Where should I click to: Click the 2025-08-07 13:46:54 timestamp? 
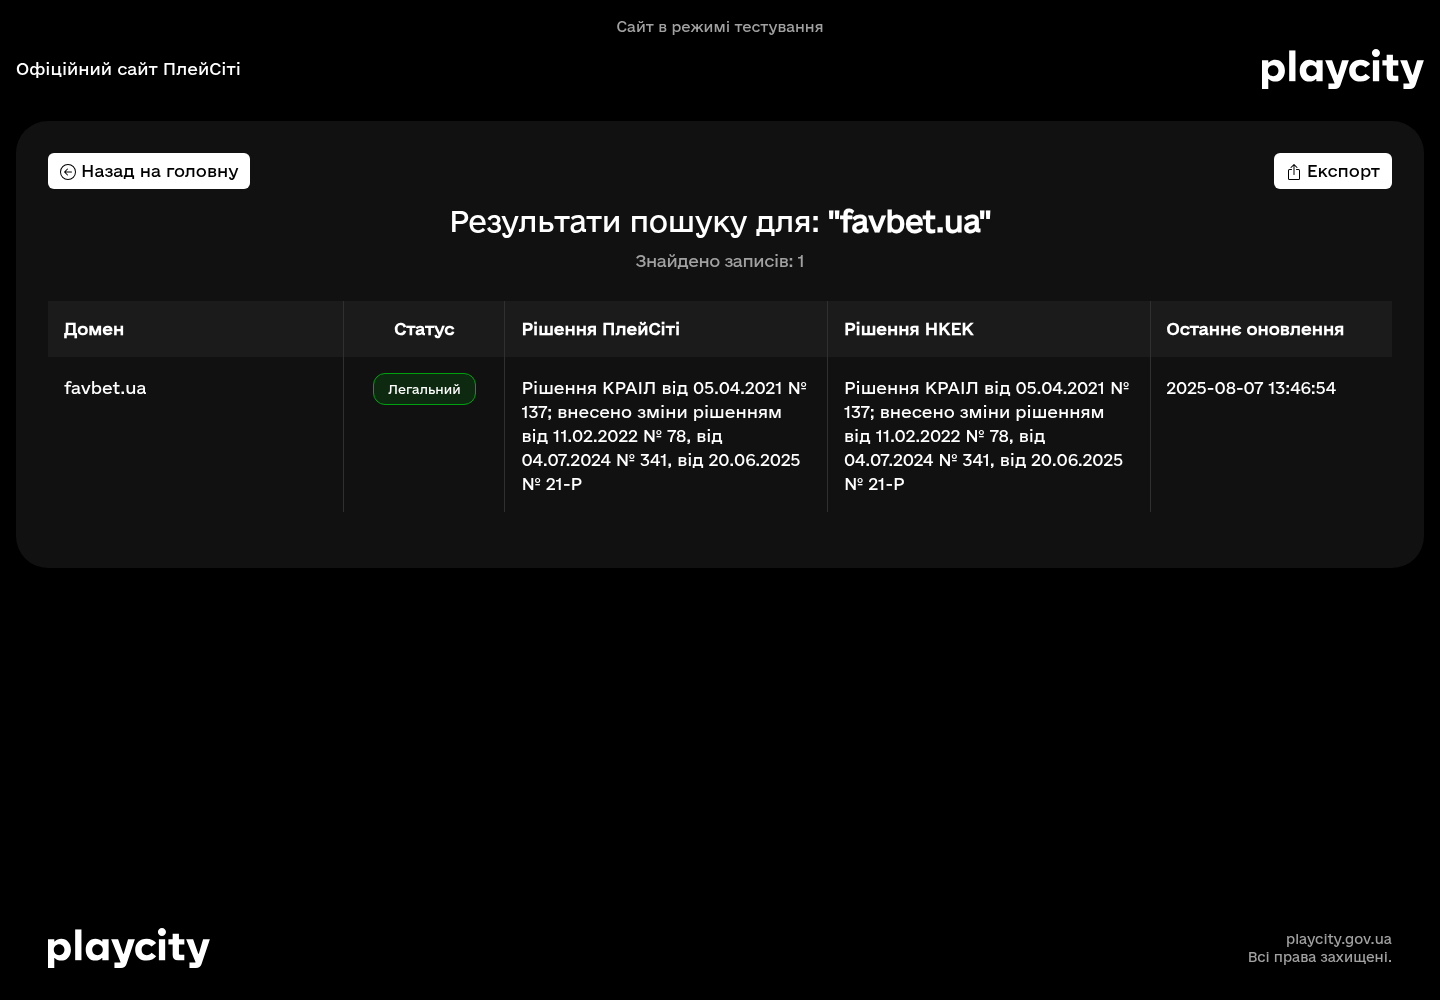1251,388
